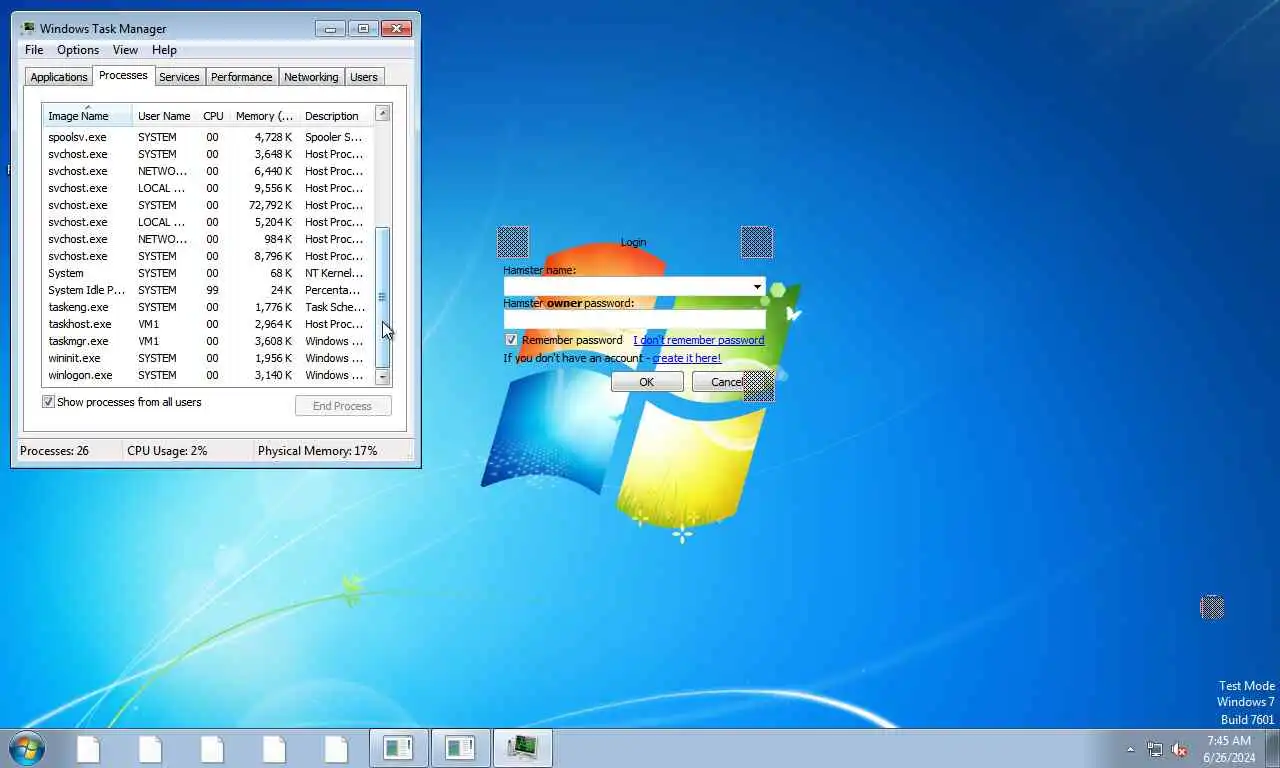Click the process list scrollbar thumb
1280x768 pixels.
382,297
